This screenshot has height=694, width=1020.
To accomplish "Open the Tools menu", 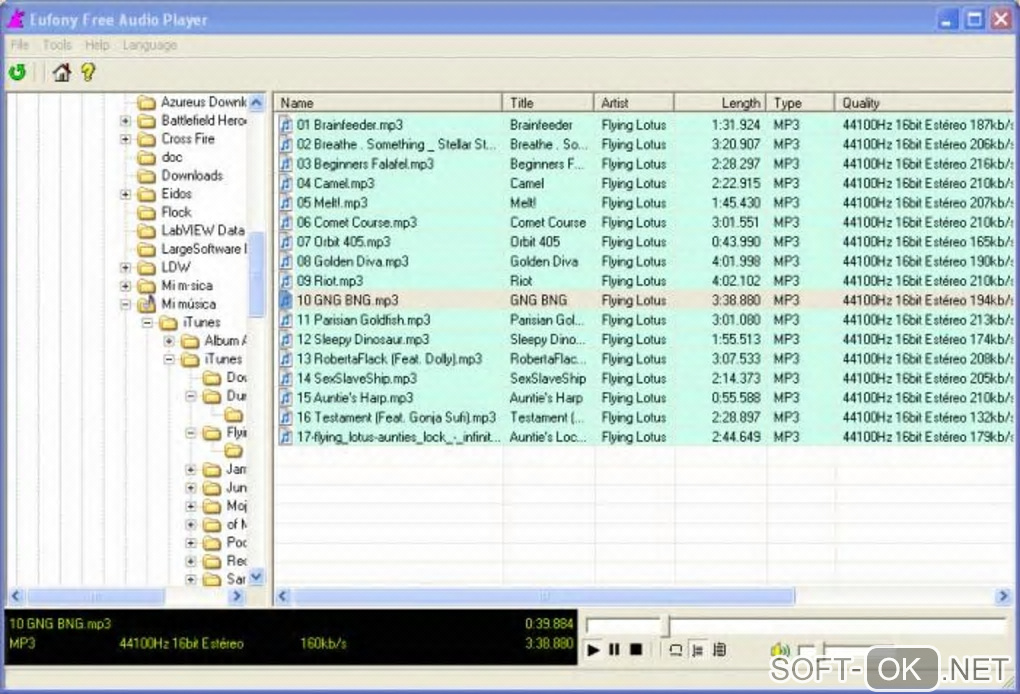I will tap(57, 45).
